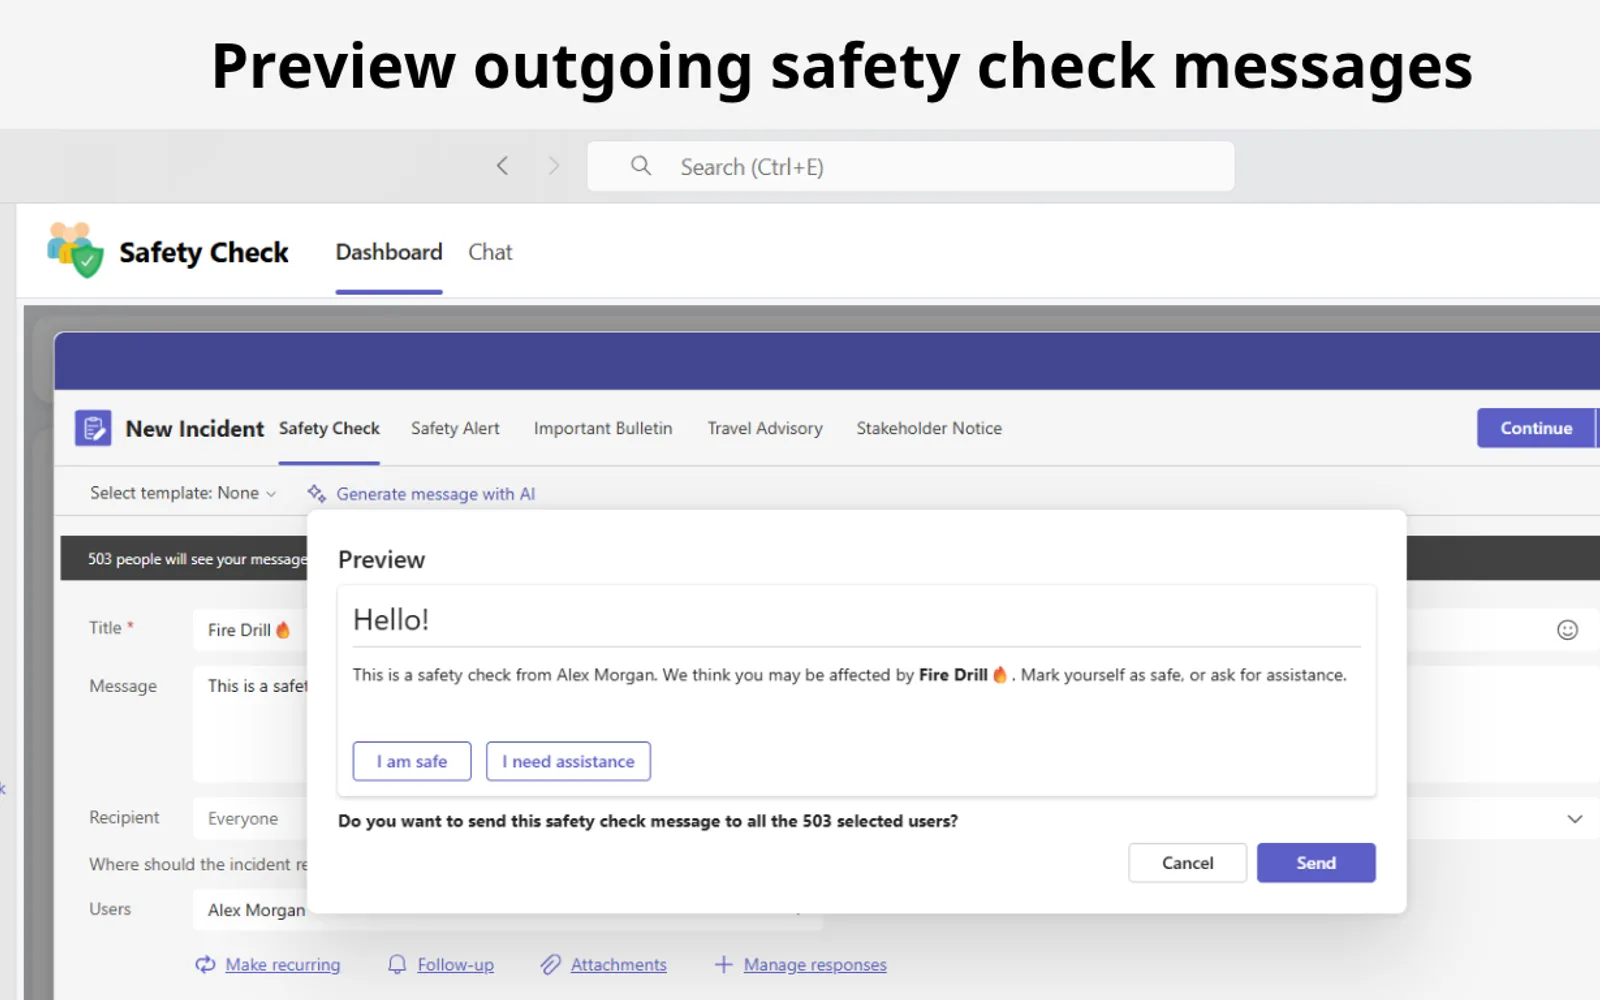This screenshot has height=1000, width=1600.
Task: Click the Message text area
Action: click(x=250, y=723)
